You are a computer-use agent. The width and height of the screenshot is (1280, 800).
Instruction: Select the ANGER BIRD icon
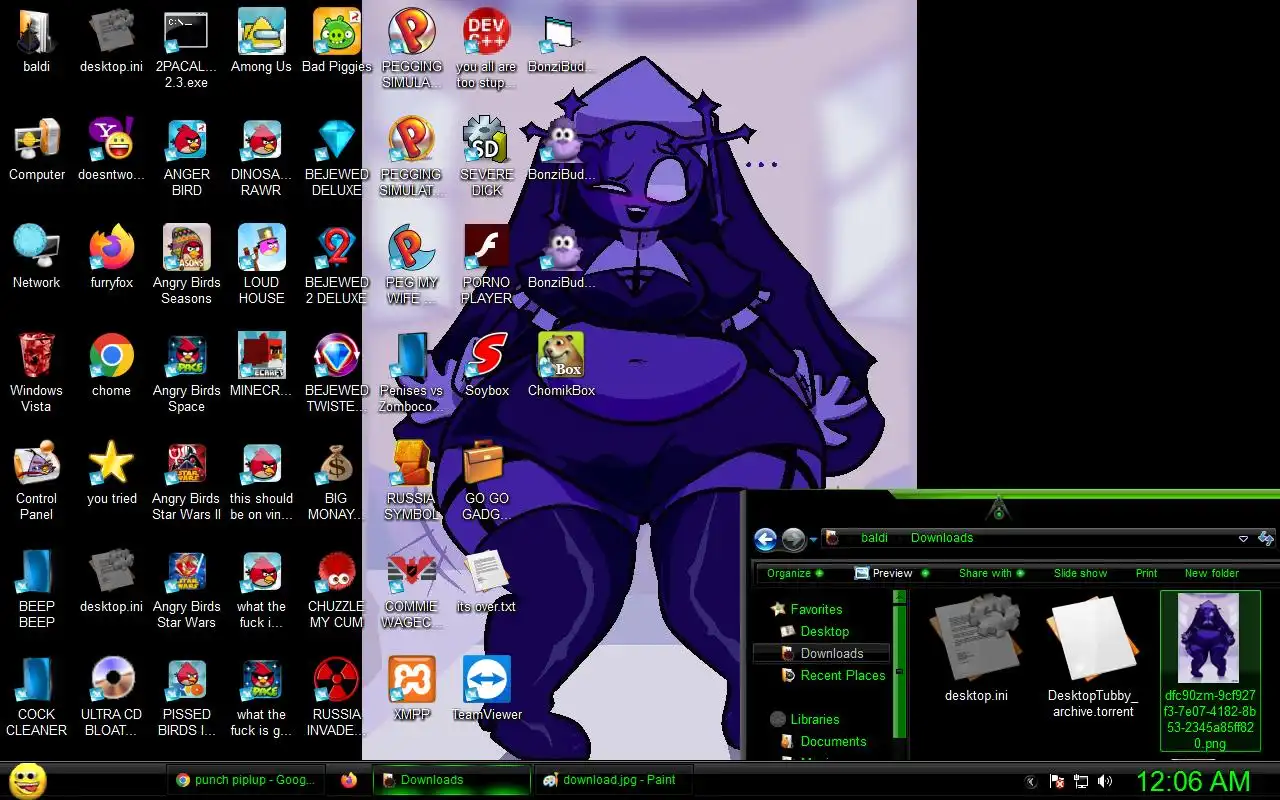pyautogui.click(x=186, y=157)
